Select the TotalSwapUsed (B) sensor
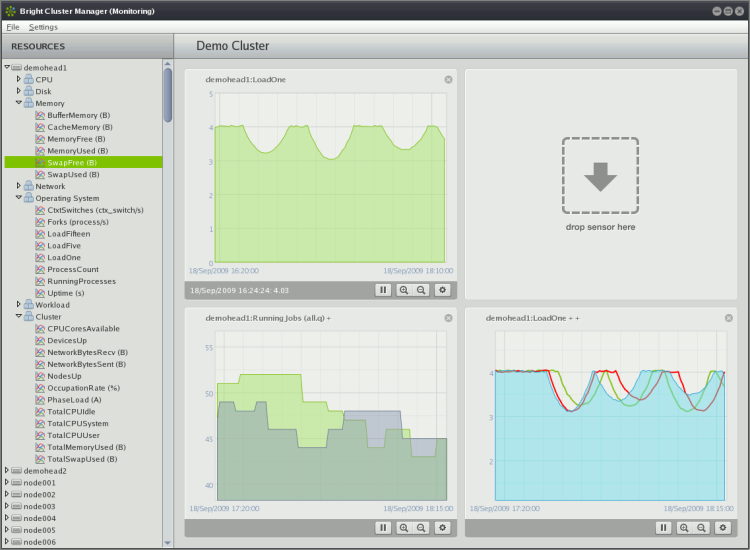 tap(82, 459)
